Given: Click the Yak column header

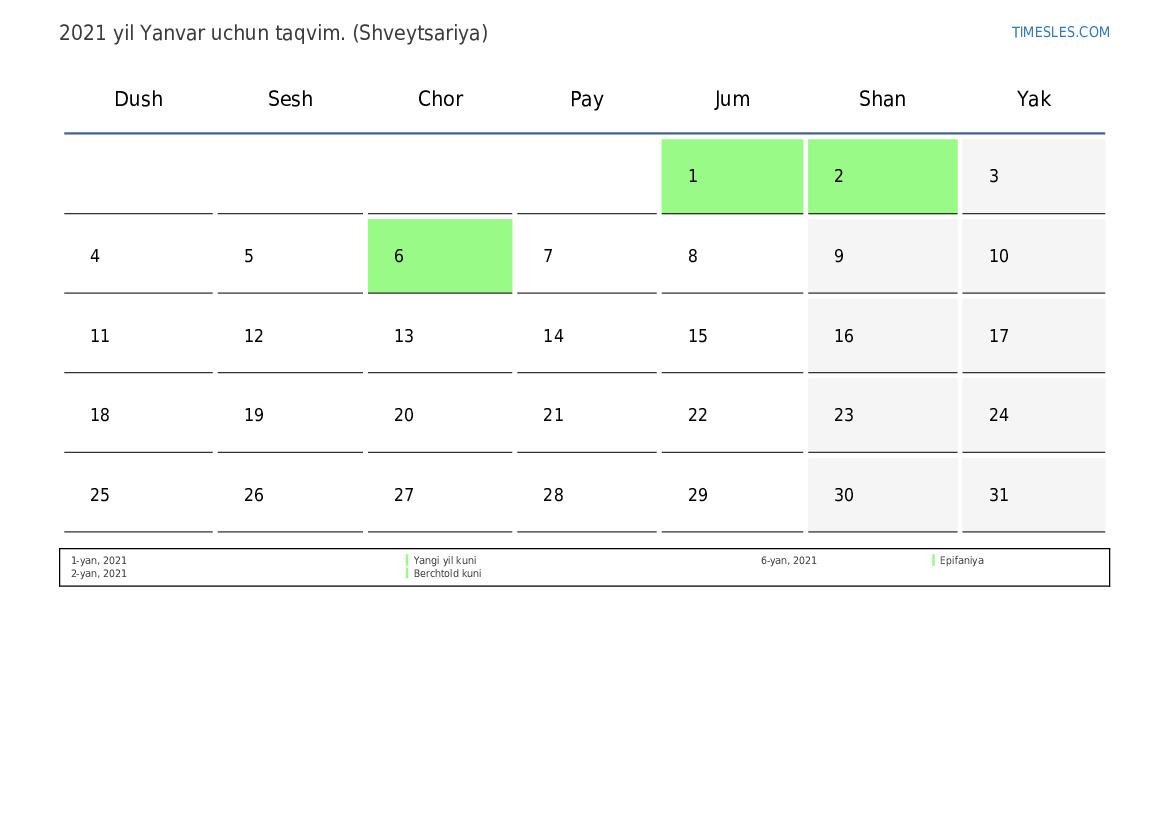Looking at the screenshot, I should coord(1033,99).
